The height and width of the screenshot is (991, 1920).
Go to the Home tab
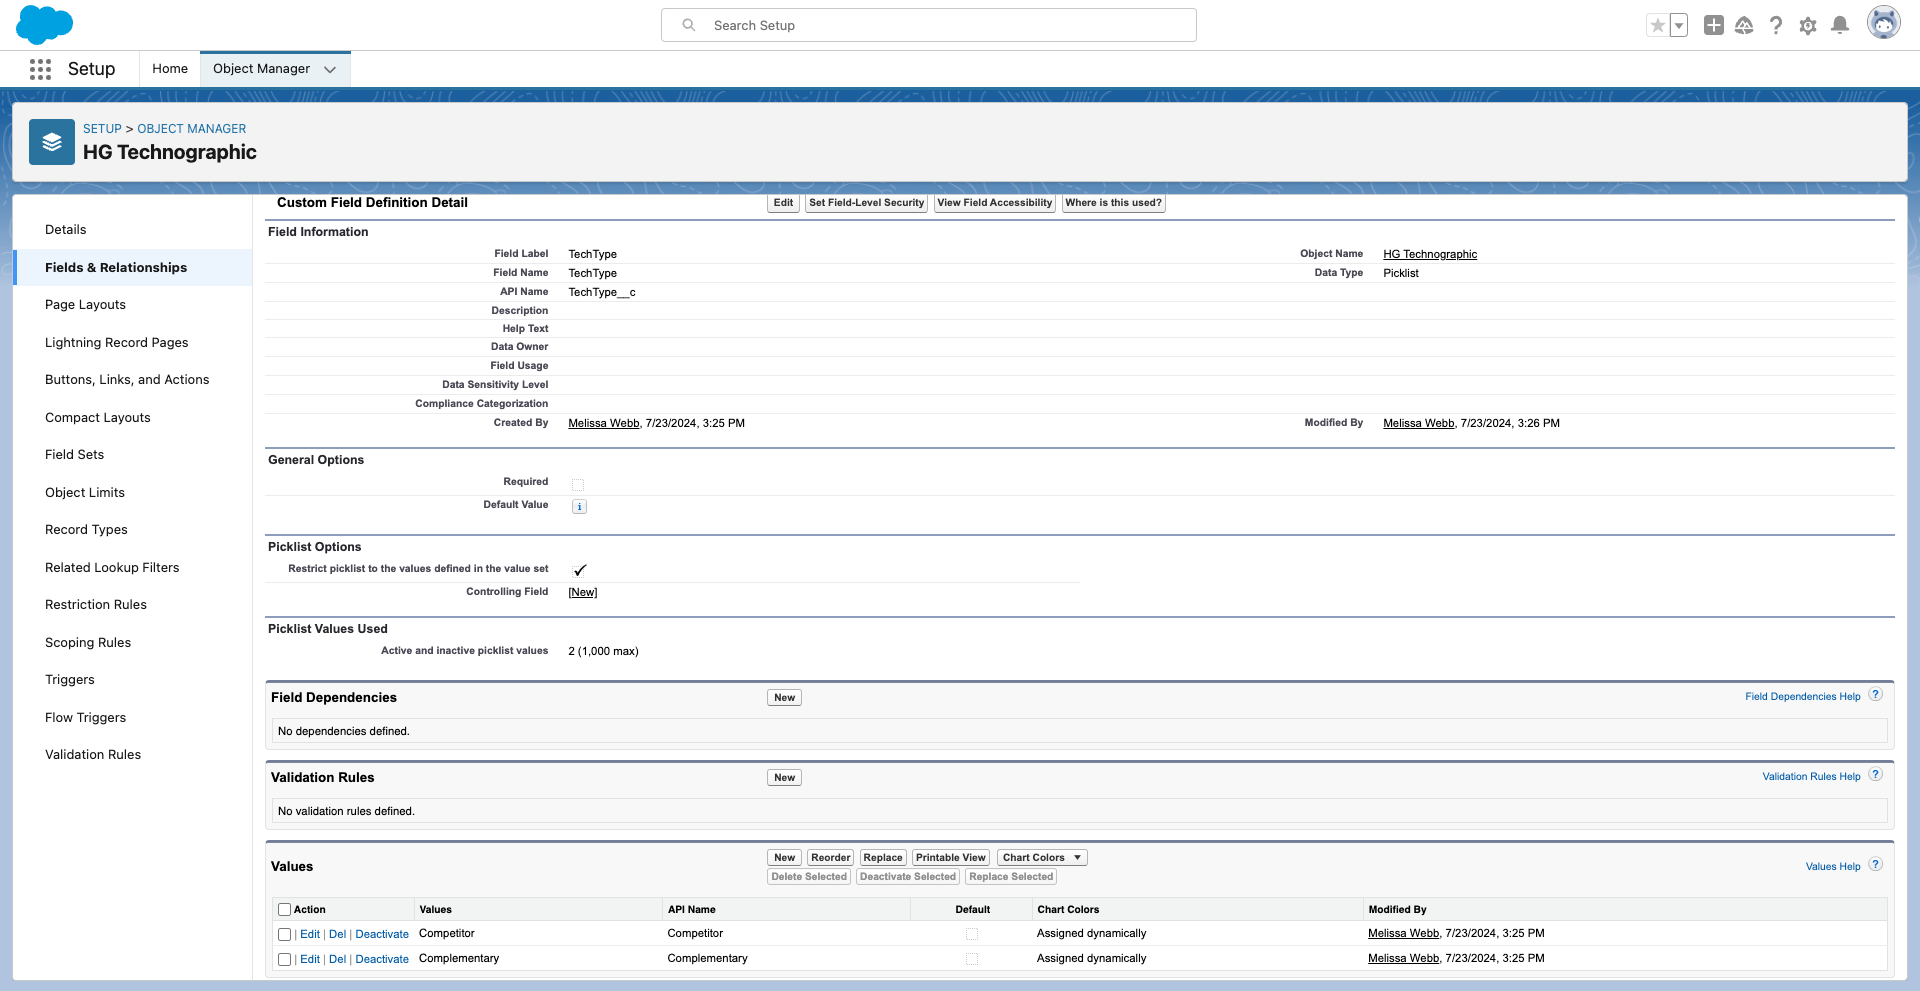[170, 69]
